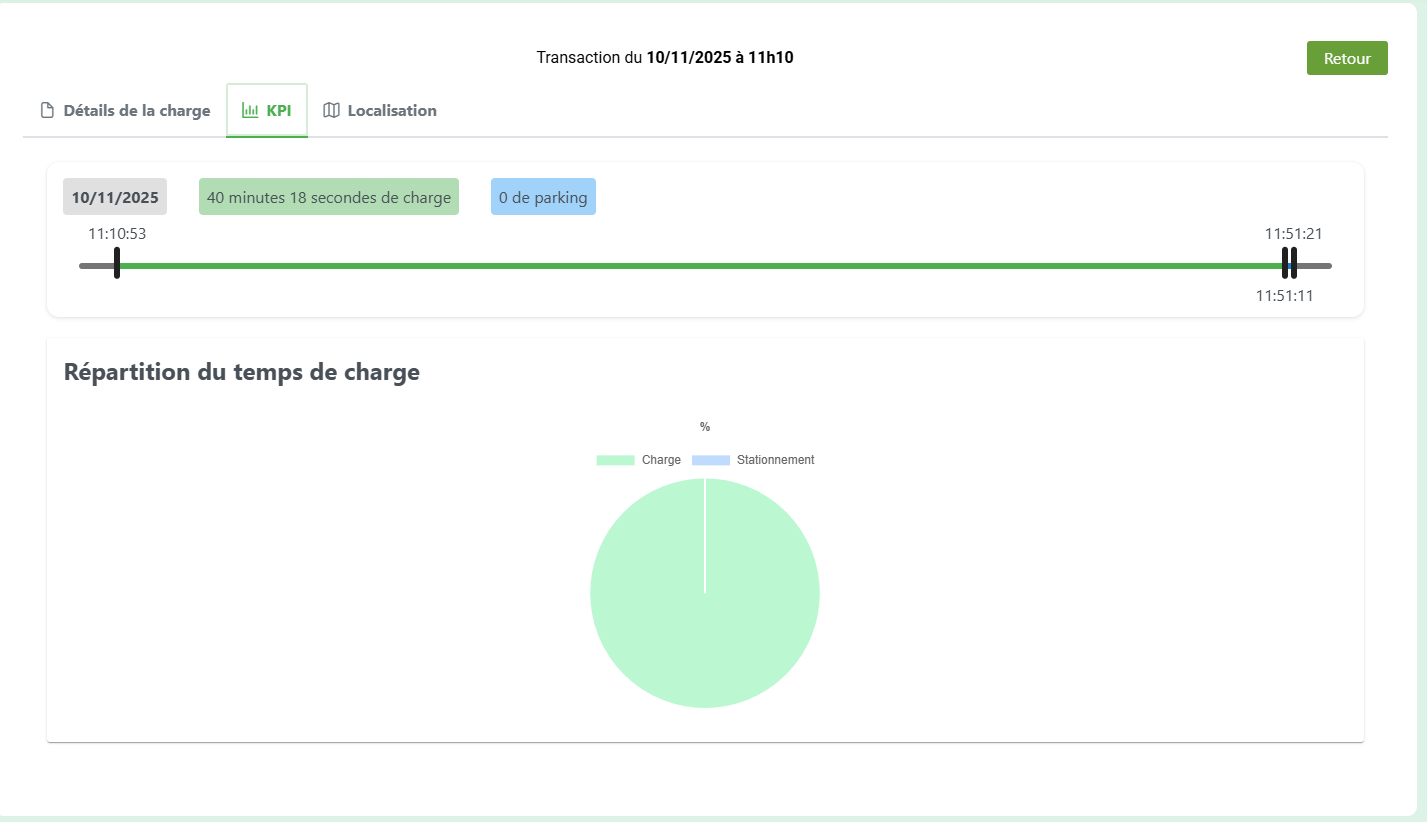
Task: Click the 10/11/2025 date badge
Action: [115, 197]
